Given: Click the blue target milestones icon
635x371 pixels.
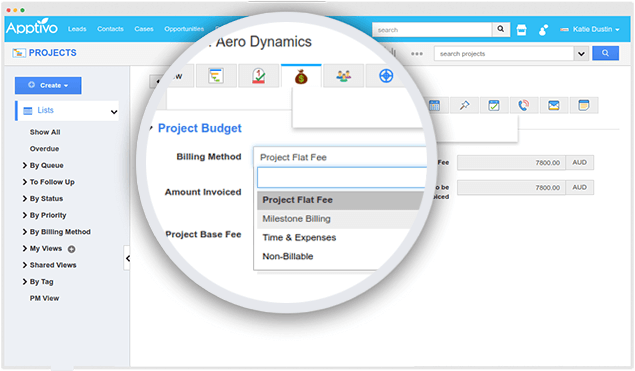Looking at the screenshot, I should [x=386, y=76].
